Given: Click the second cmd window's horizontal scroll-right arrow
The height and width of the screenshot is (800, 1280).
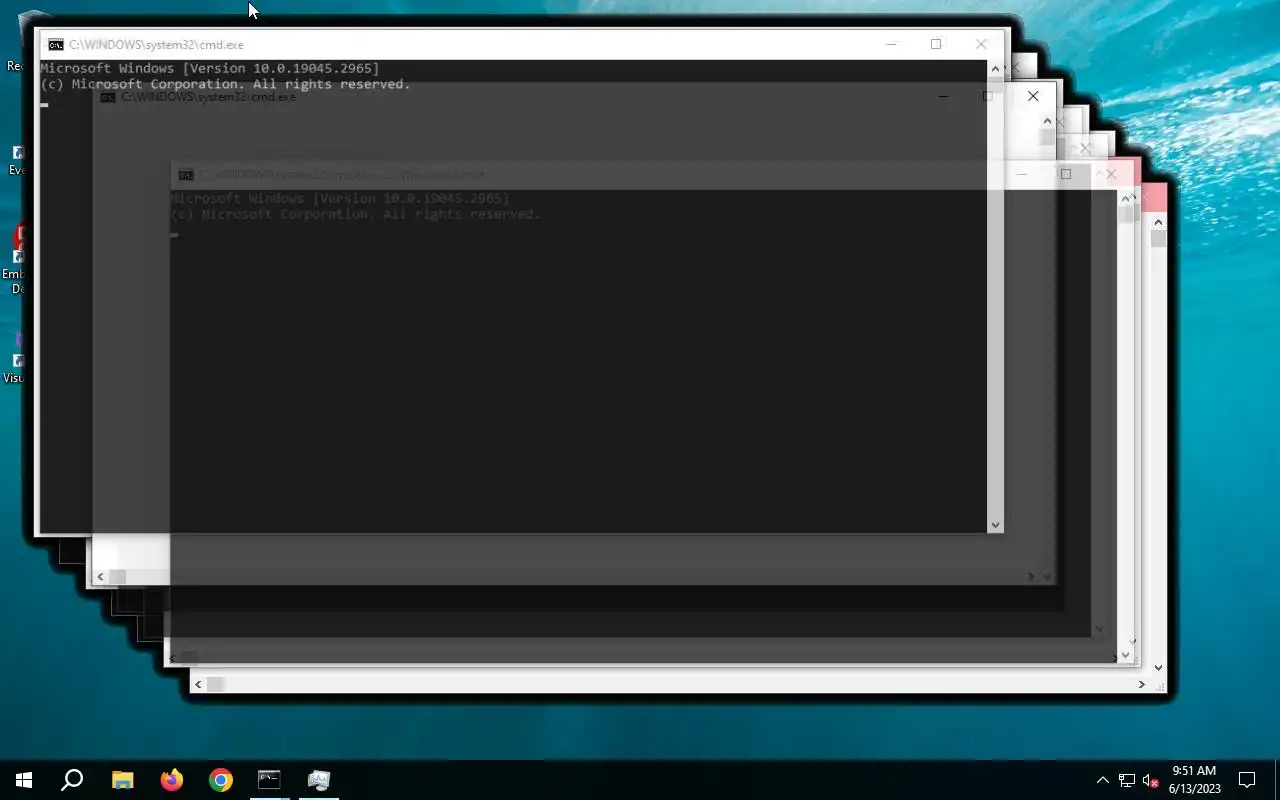Looking at the screenshot, I should (x=1031, y=576).
